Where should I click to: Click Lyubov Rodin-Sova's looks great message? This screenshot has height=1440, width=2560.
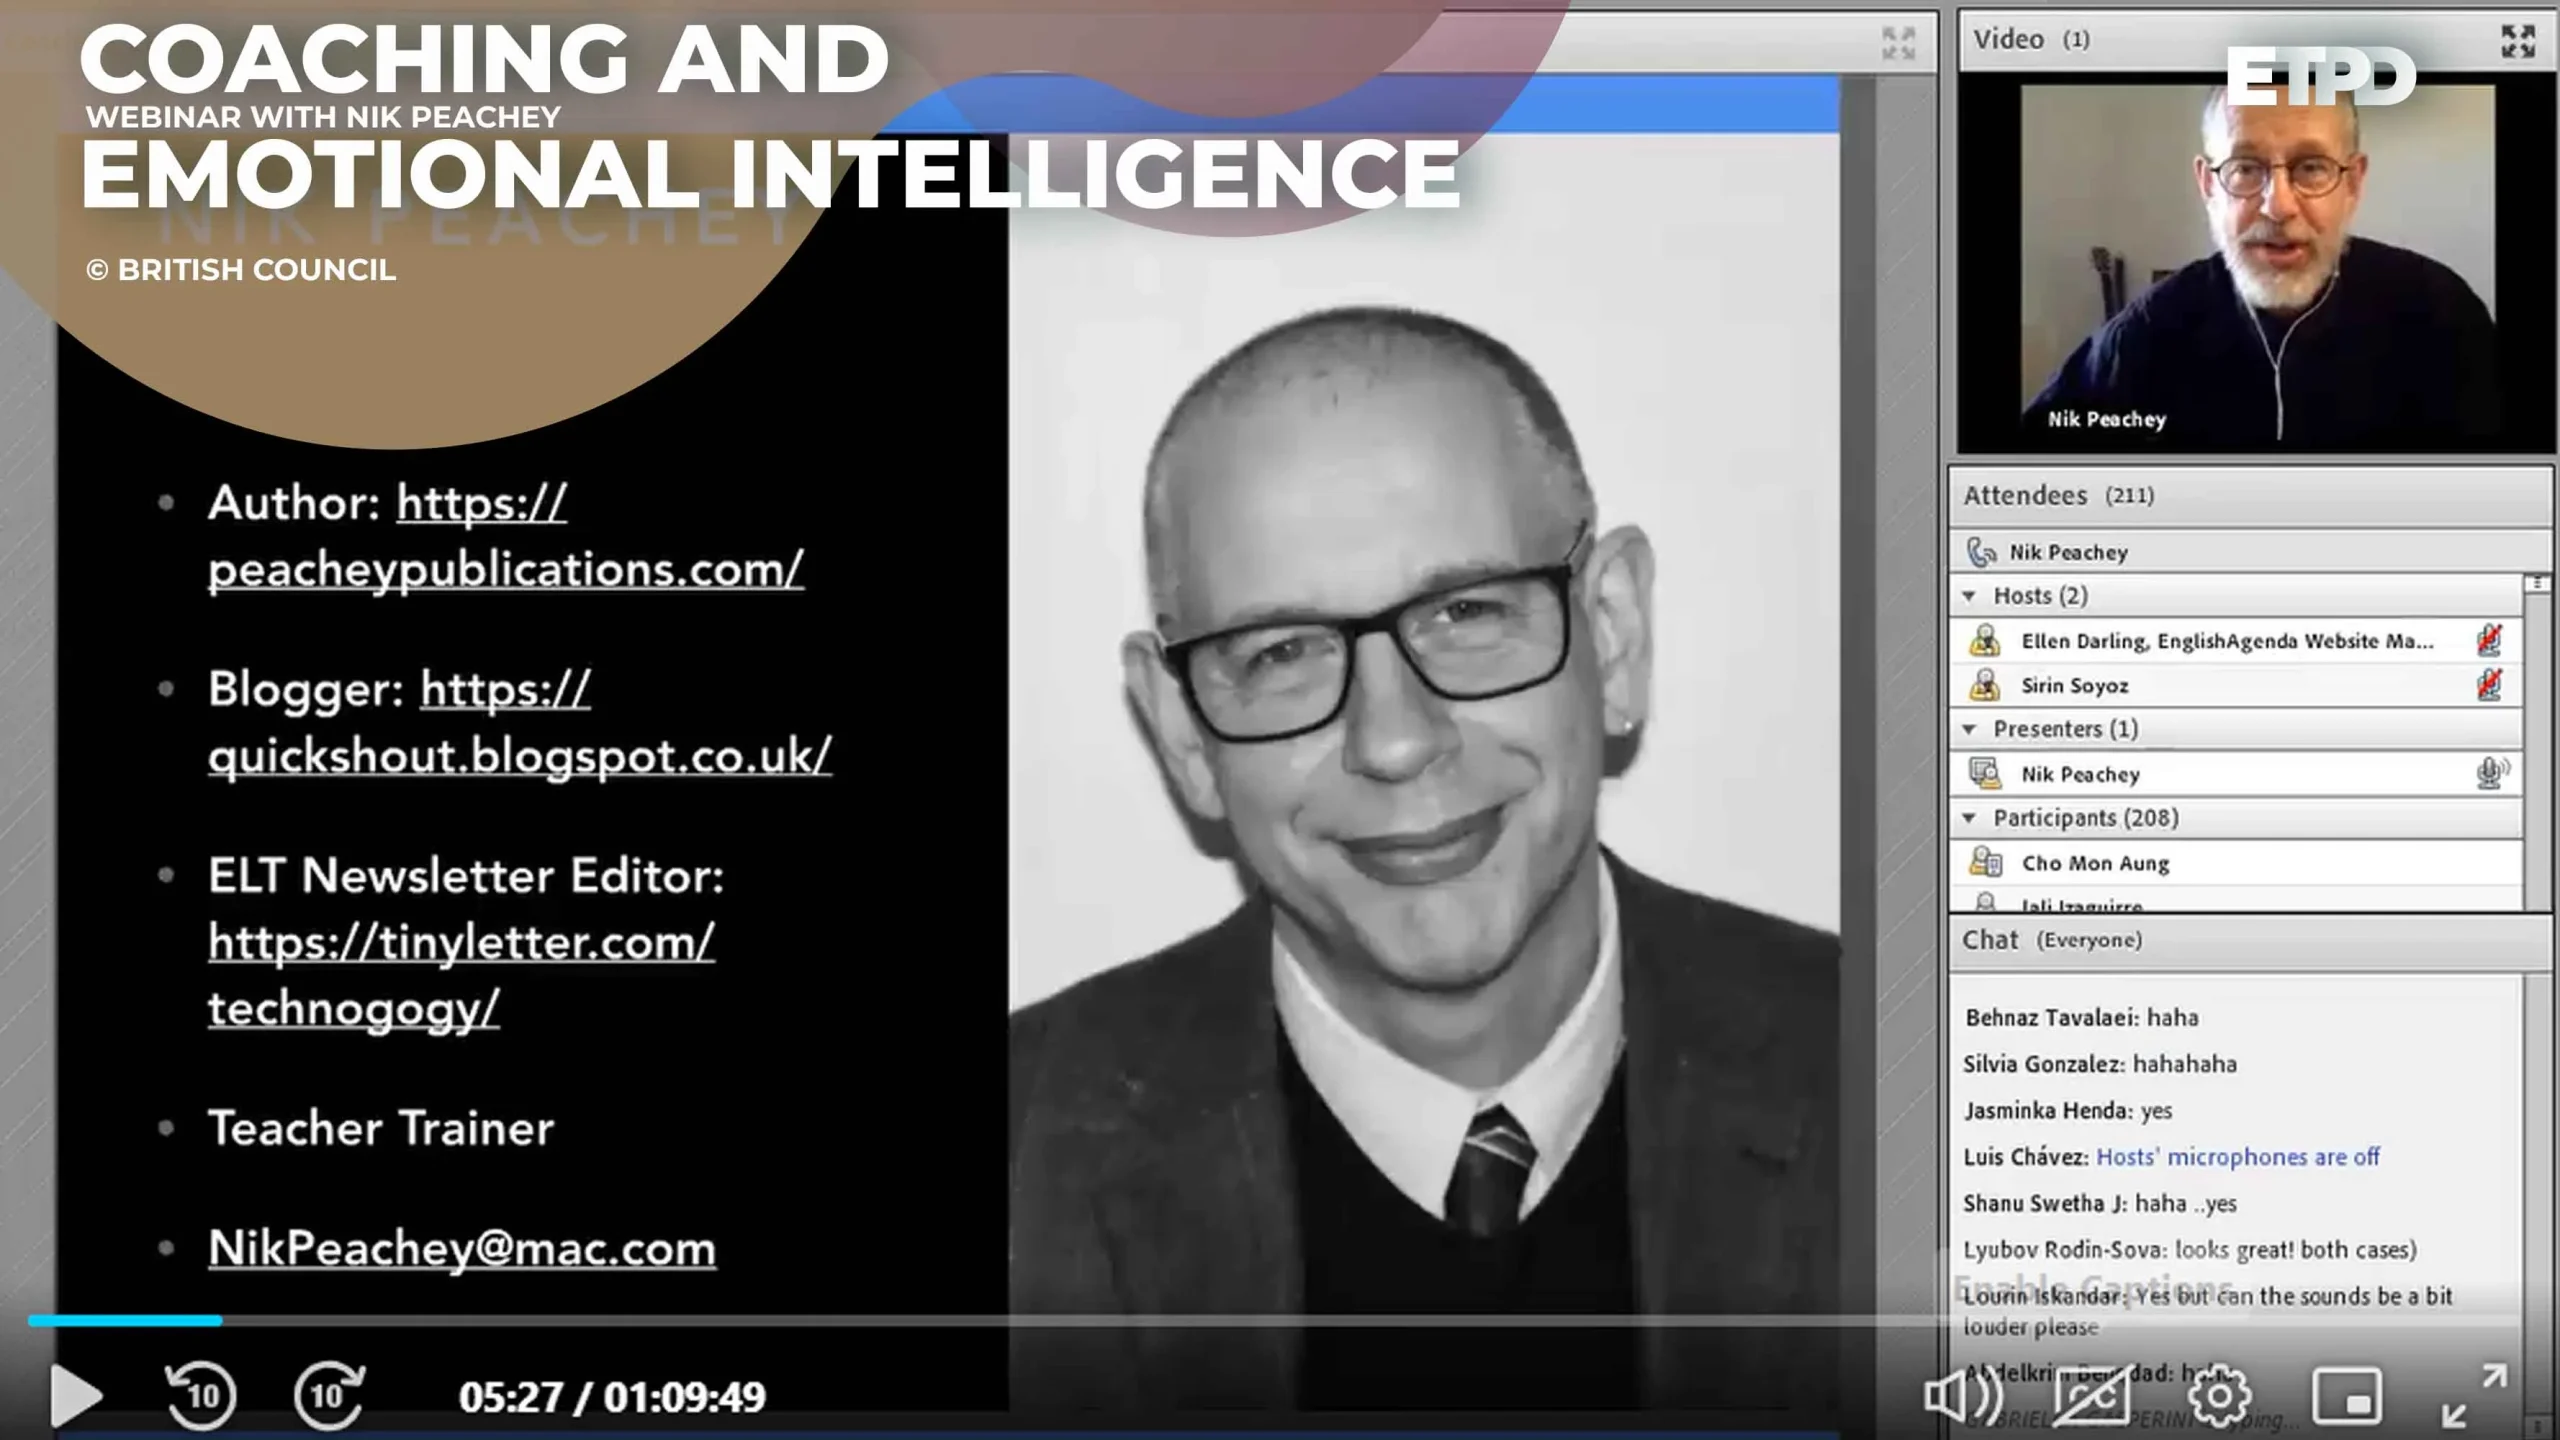[x=2189, y=1250]
